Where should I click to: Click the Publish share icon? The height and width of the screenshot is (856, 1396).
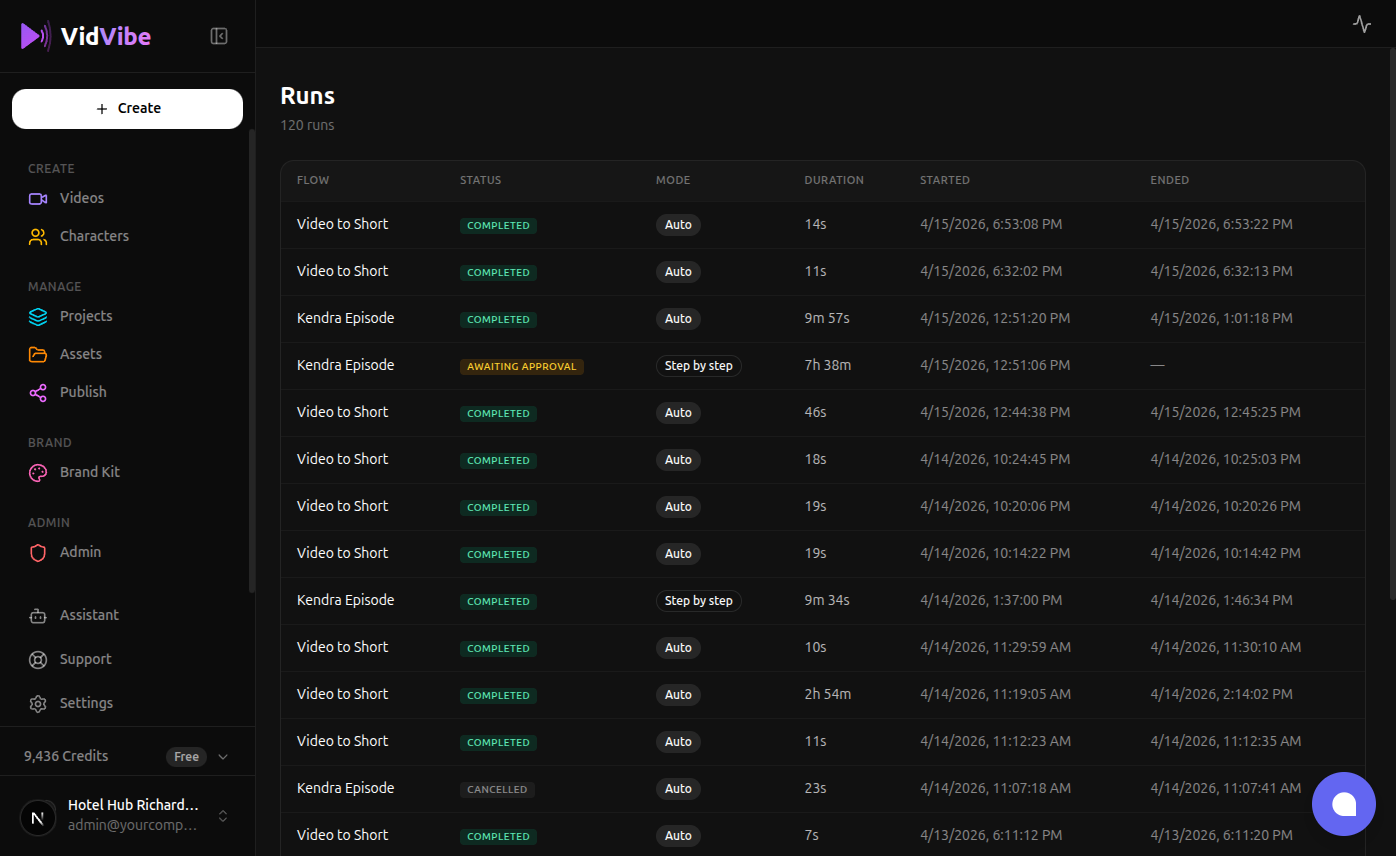(x=38, y=392)
